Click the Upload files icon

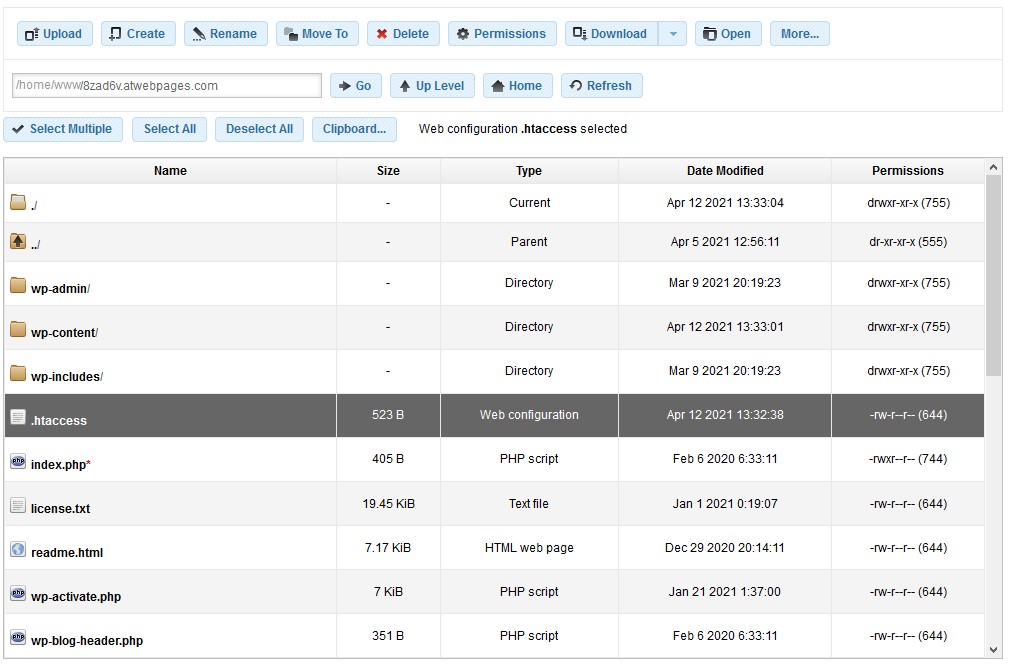tap(32, 33)
